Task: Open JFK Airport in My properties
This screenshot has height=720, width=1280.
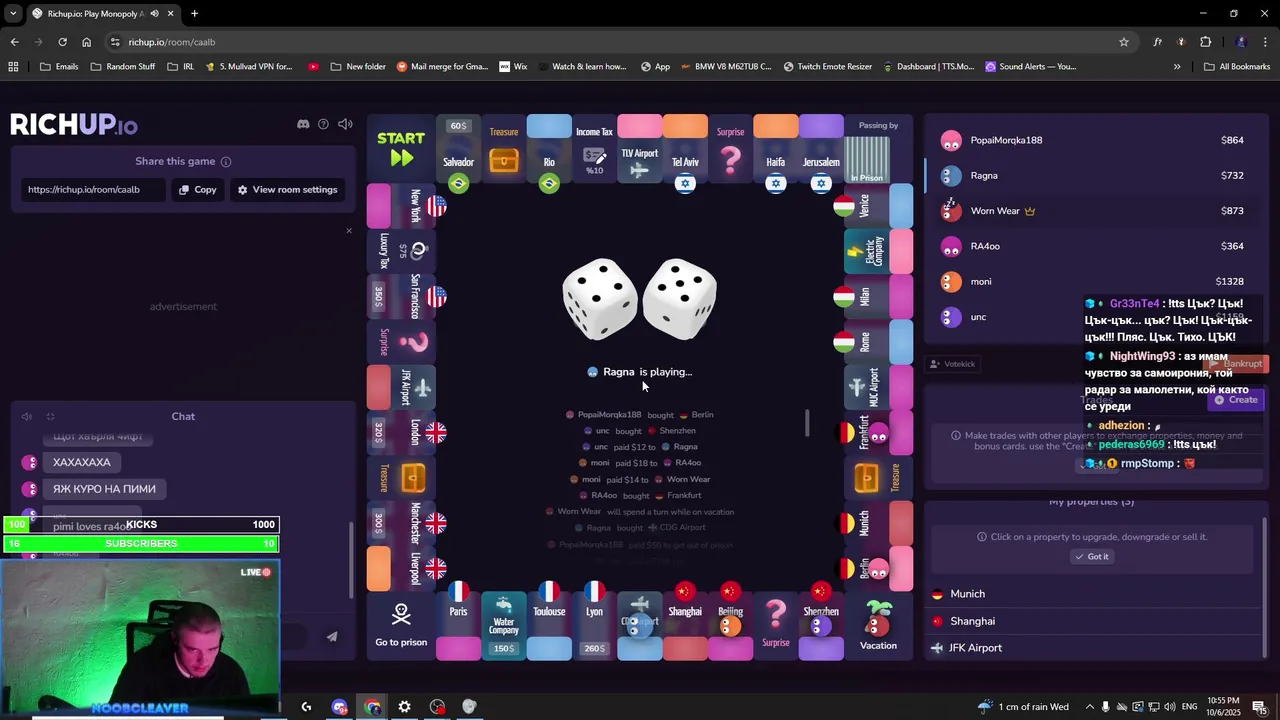Action: [1092, 648]
